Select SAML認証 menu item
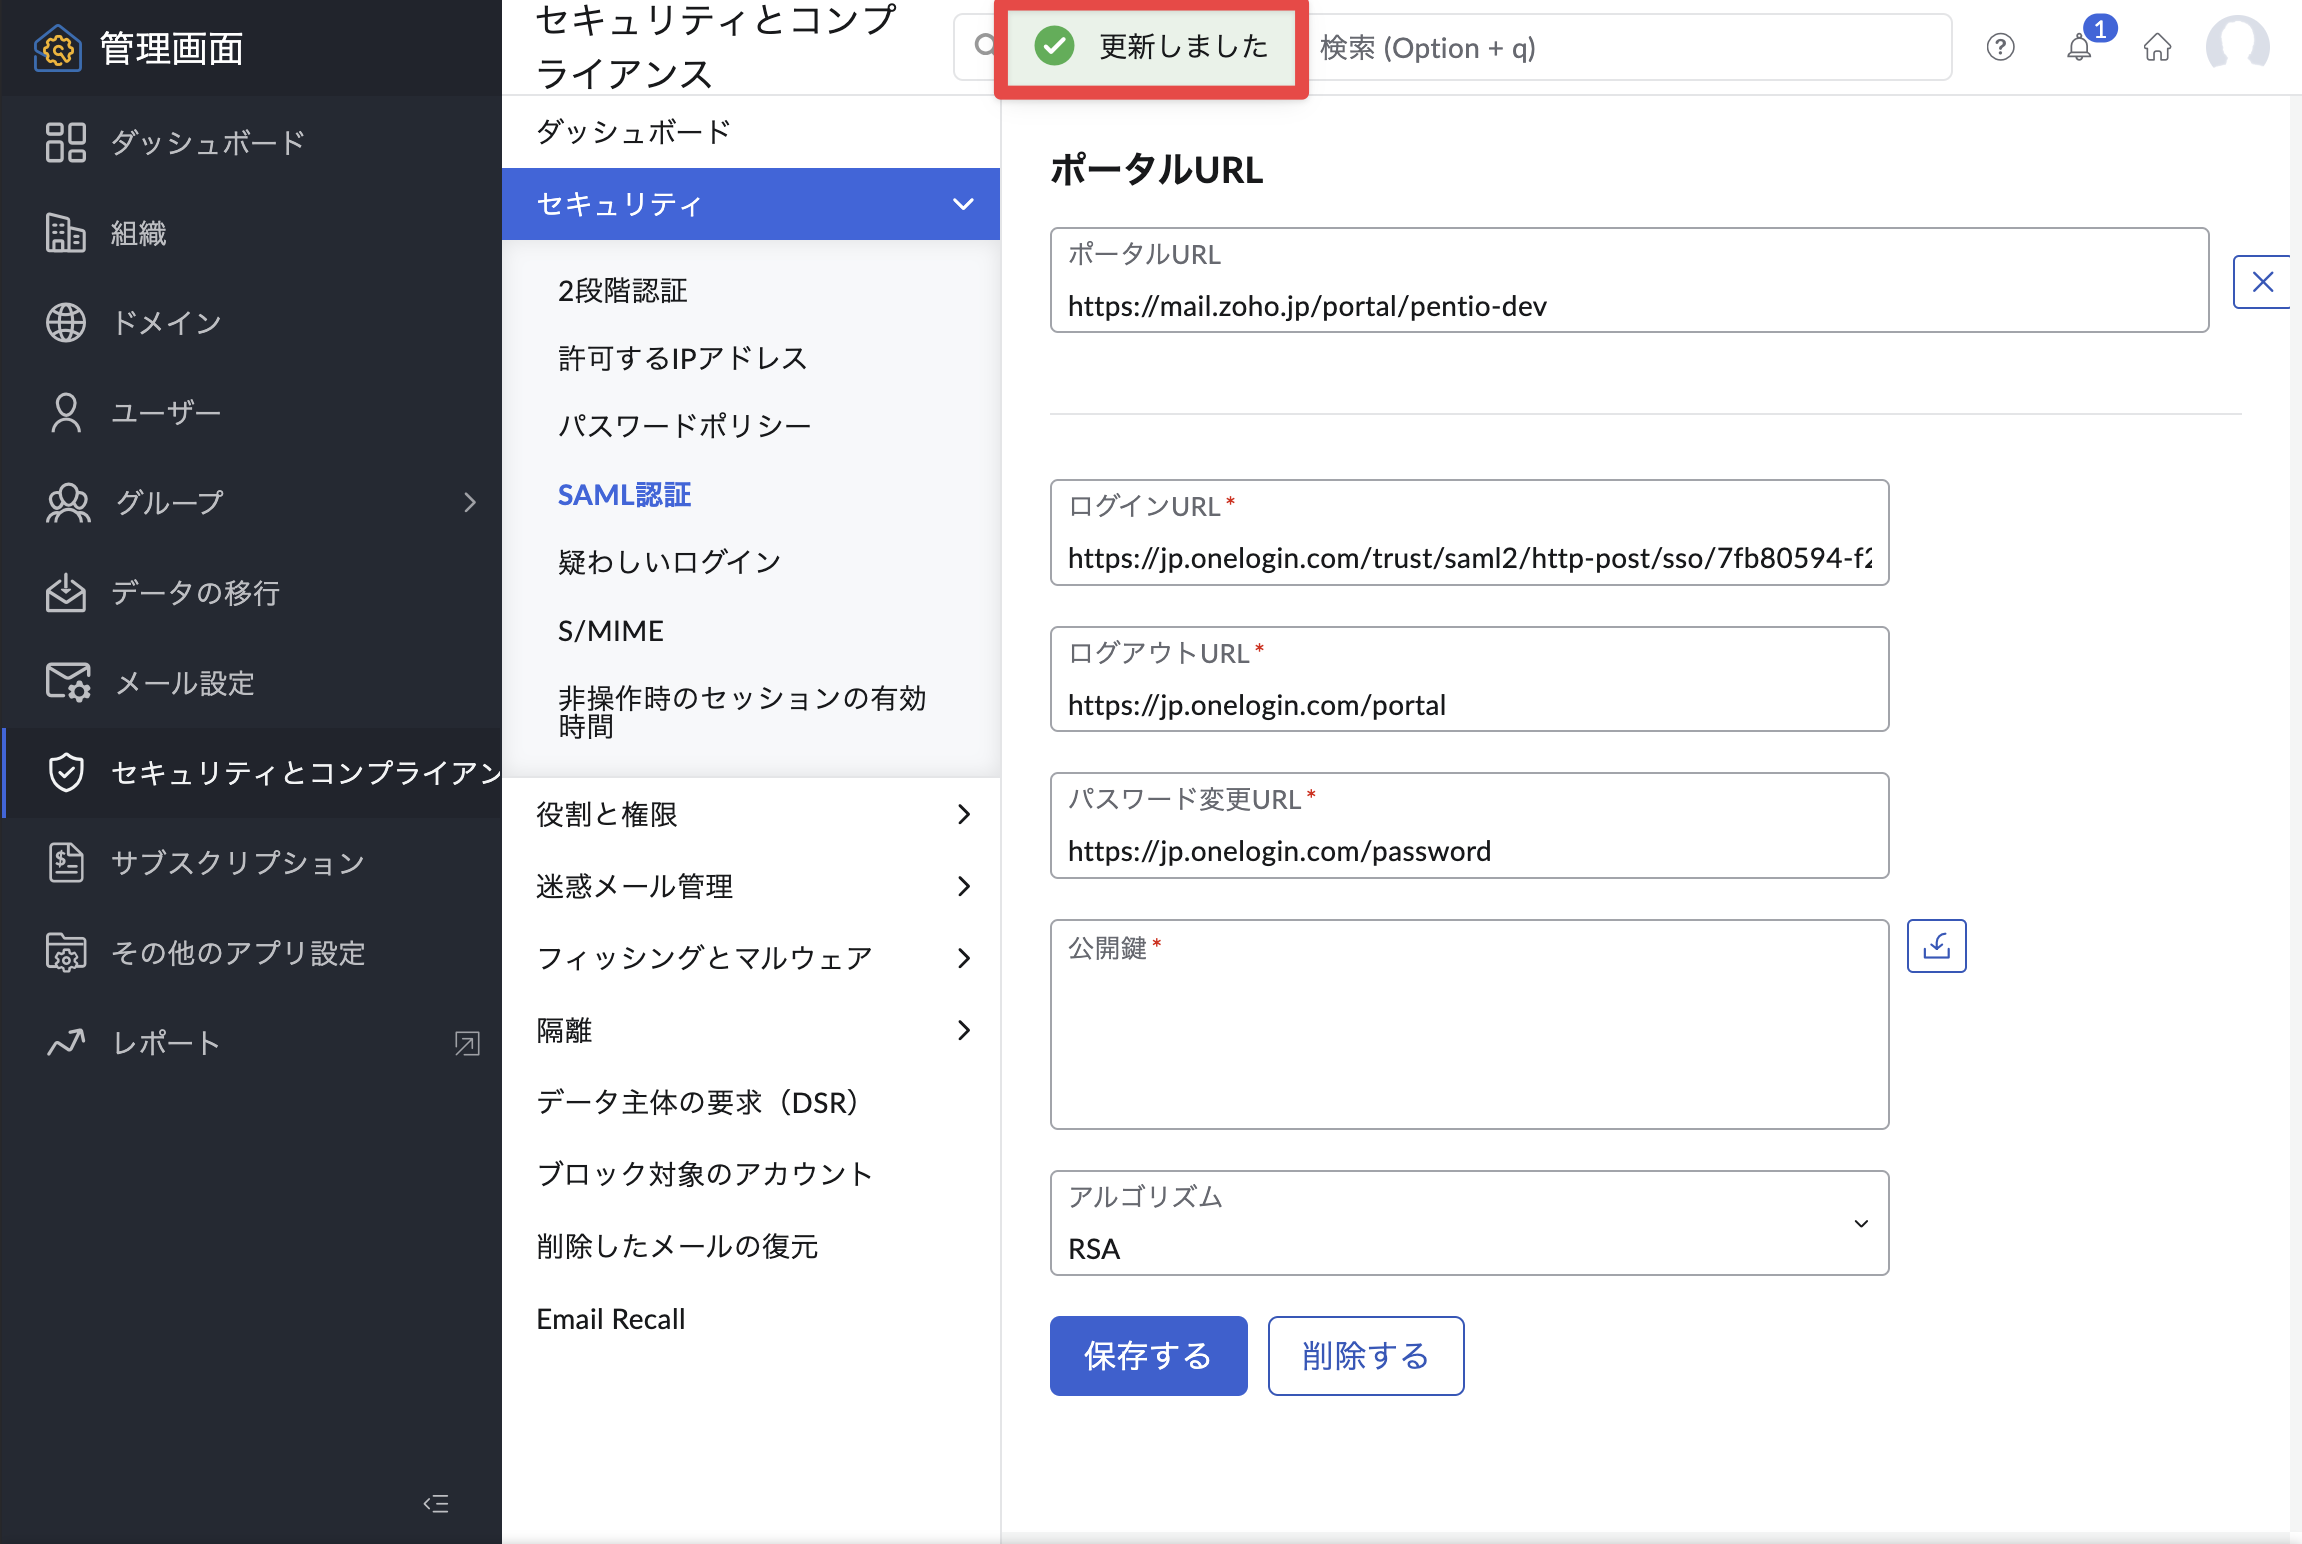2302x1544 pixels. (x=624, y=495)
